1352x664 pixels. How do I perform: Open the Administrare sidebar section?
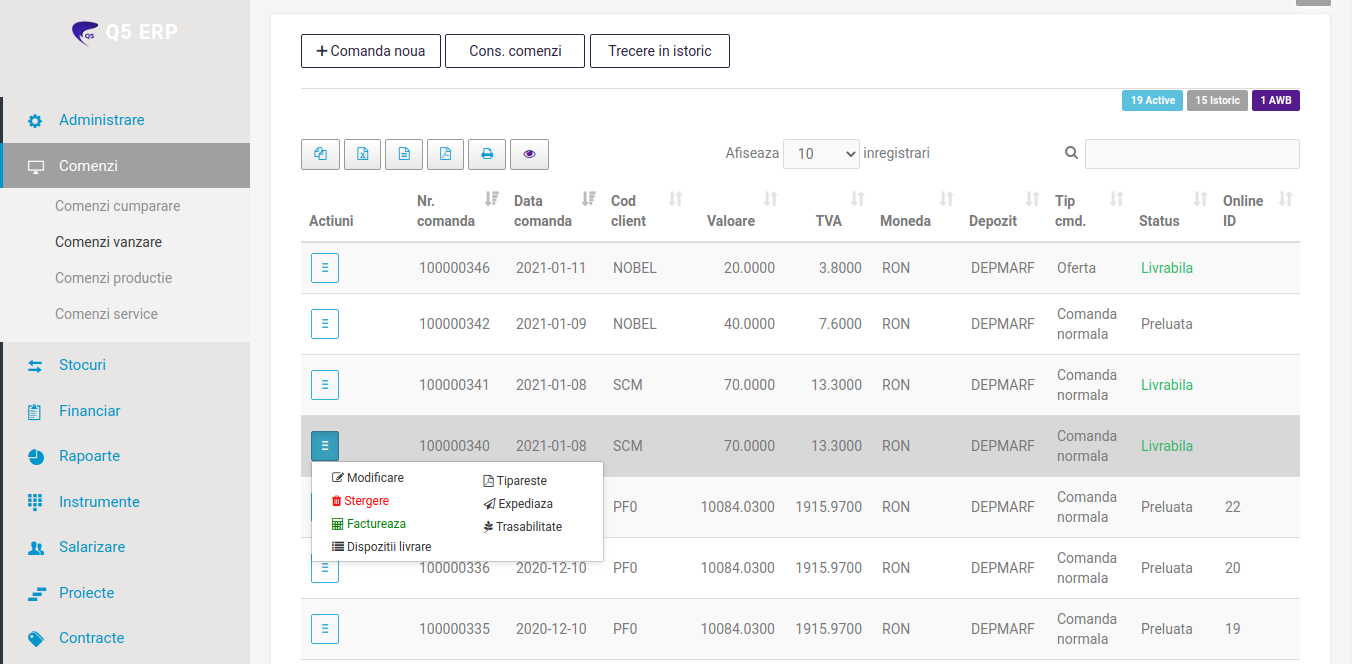coord(101,120)
